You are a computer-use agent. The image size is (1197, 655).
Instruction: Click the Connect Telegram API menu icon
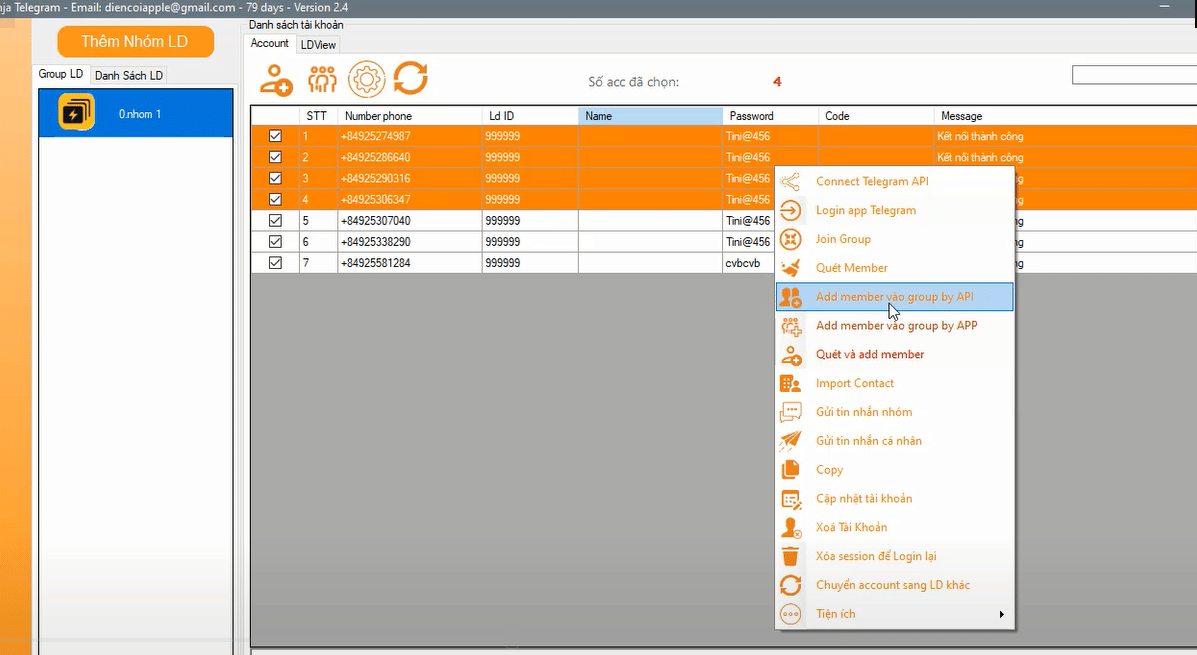tap(790, 181)
